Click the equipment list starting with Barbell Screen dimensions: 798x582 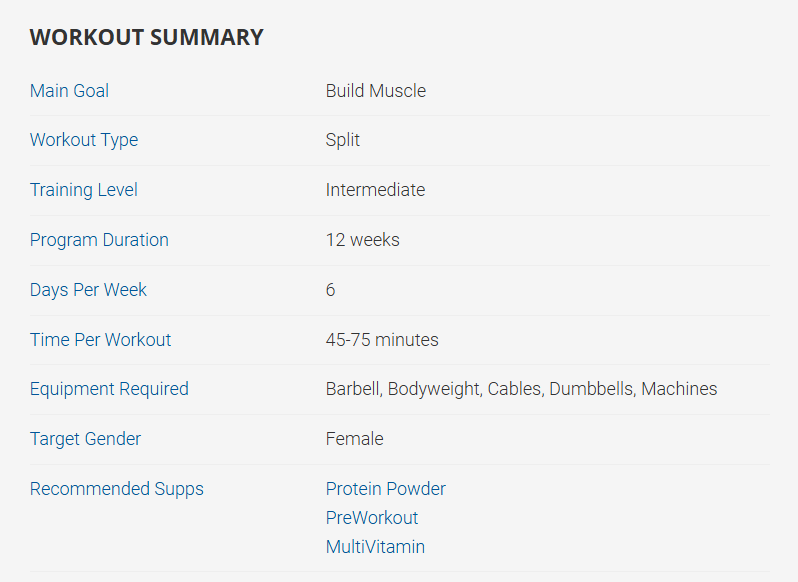(521, 389)
